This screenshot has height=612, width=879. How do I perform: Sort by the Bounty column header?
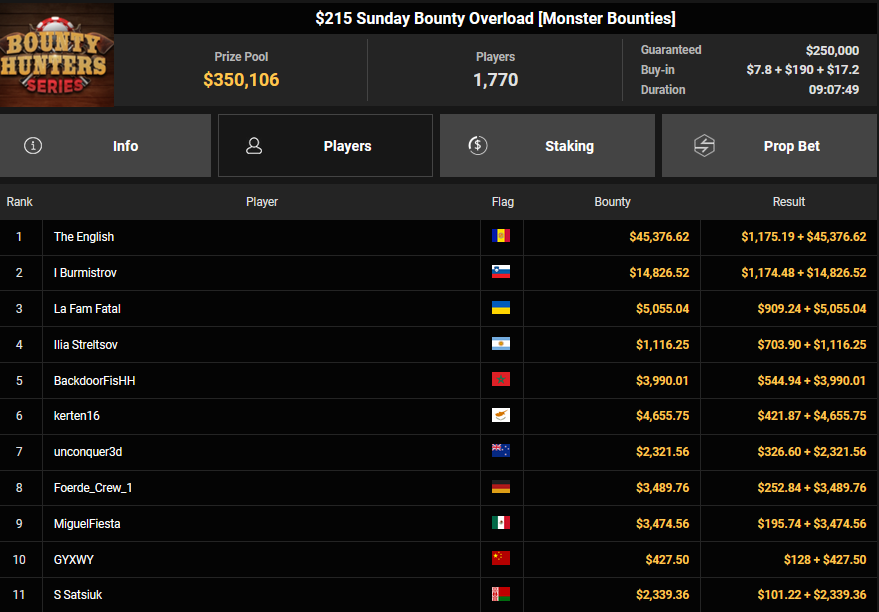pyautogui.click(x=612, y=202)
